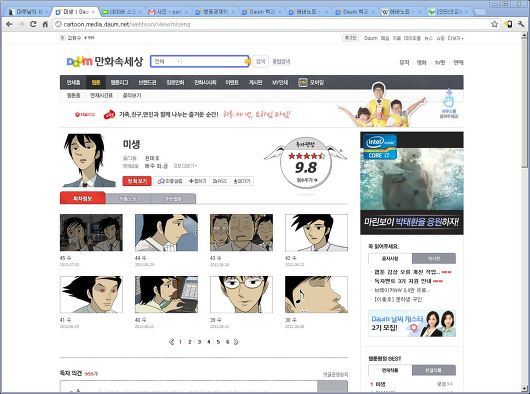Click the yellow extension icon beside the star
530x394 pixels.
coord(508,24)
